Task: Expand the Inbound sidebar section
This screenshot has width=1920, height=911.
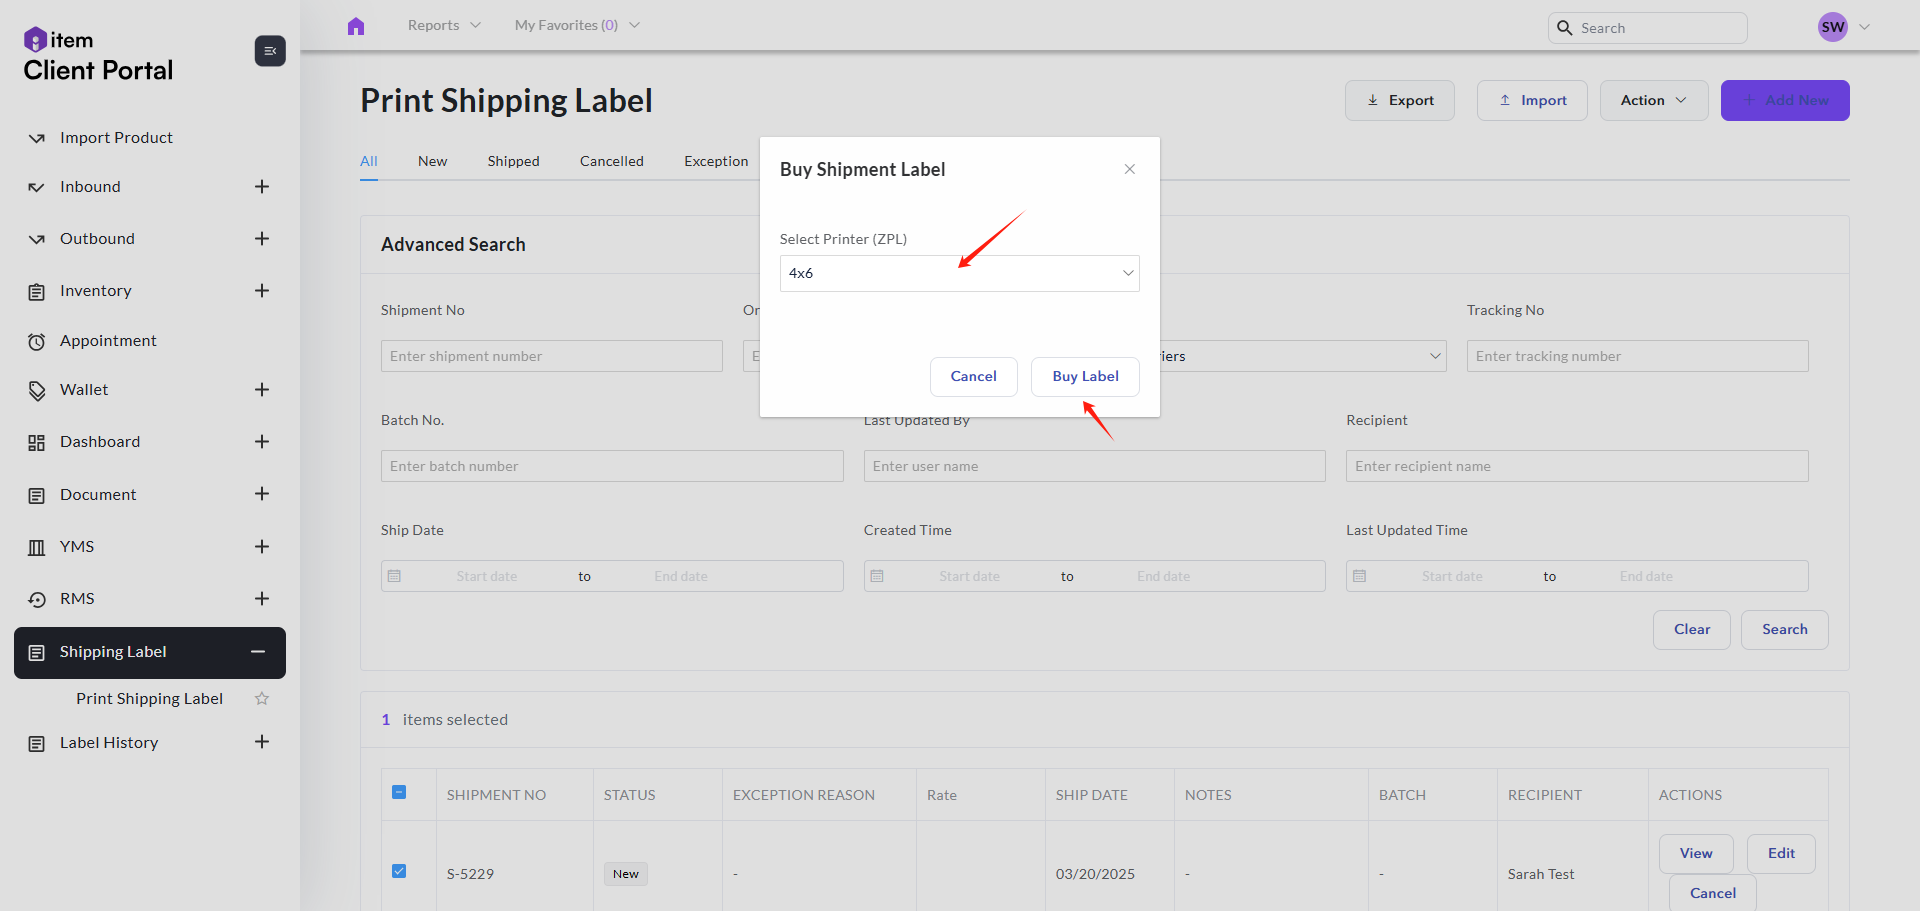Action: [262, 187]
